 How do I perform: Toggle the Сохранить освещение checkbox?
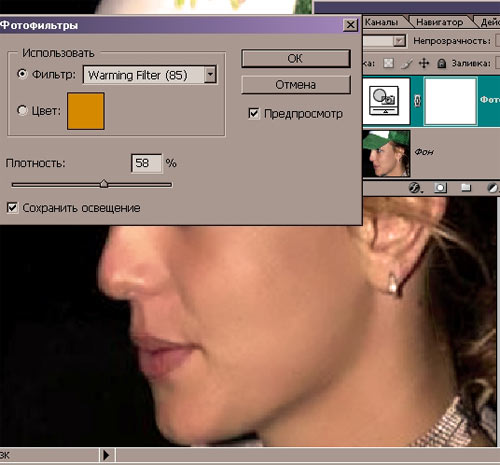click(x=12, y=208)
